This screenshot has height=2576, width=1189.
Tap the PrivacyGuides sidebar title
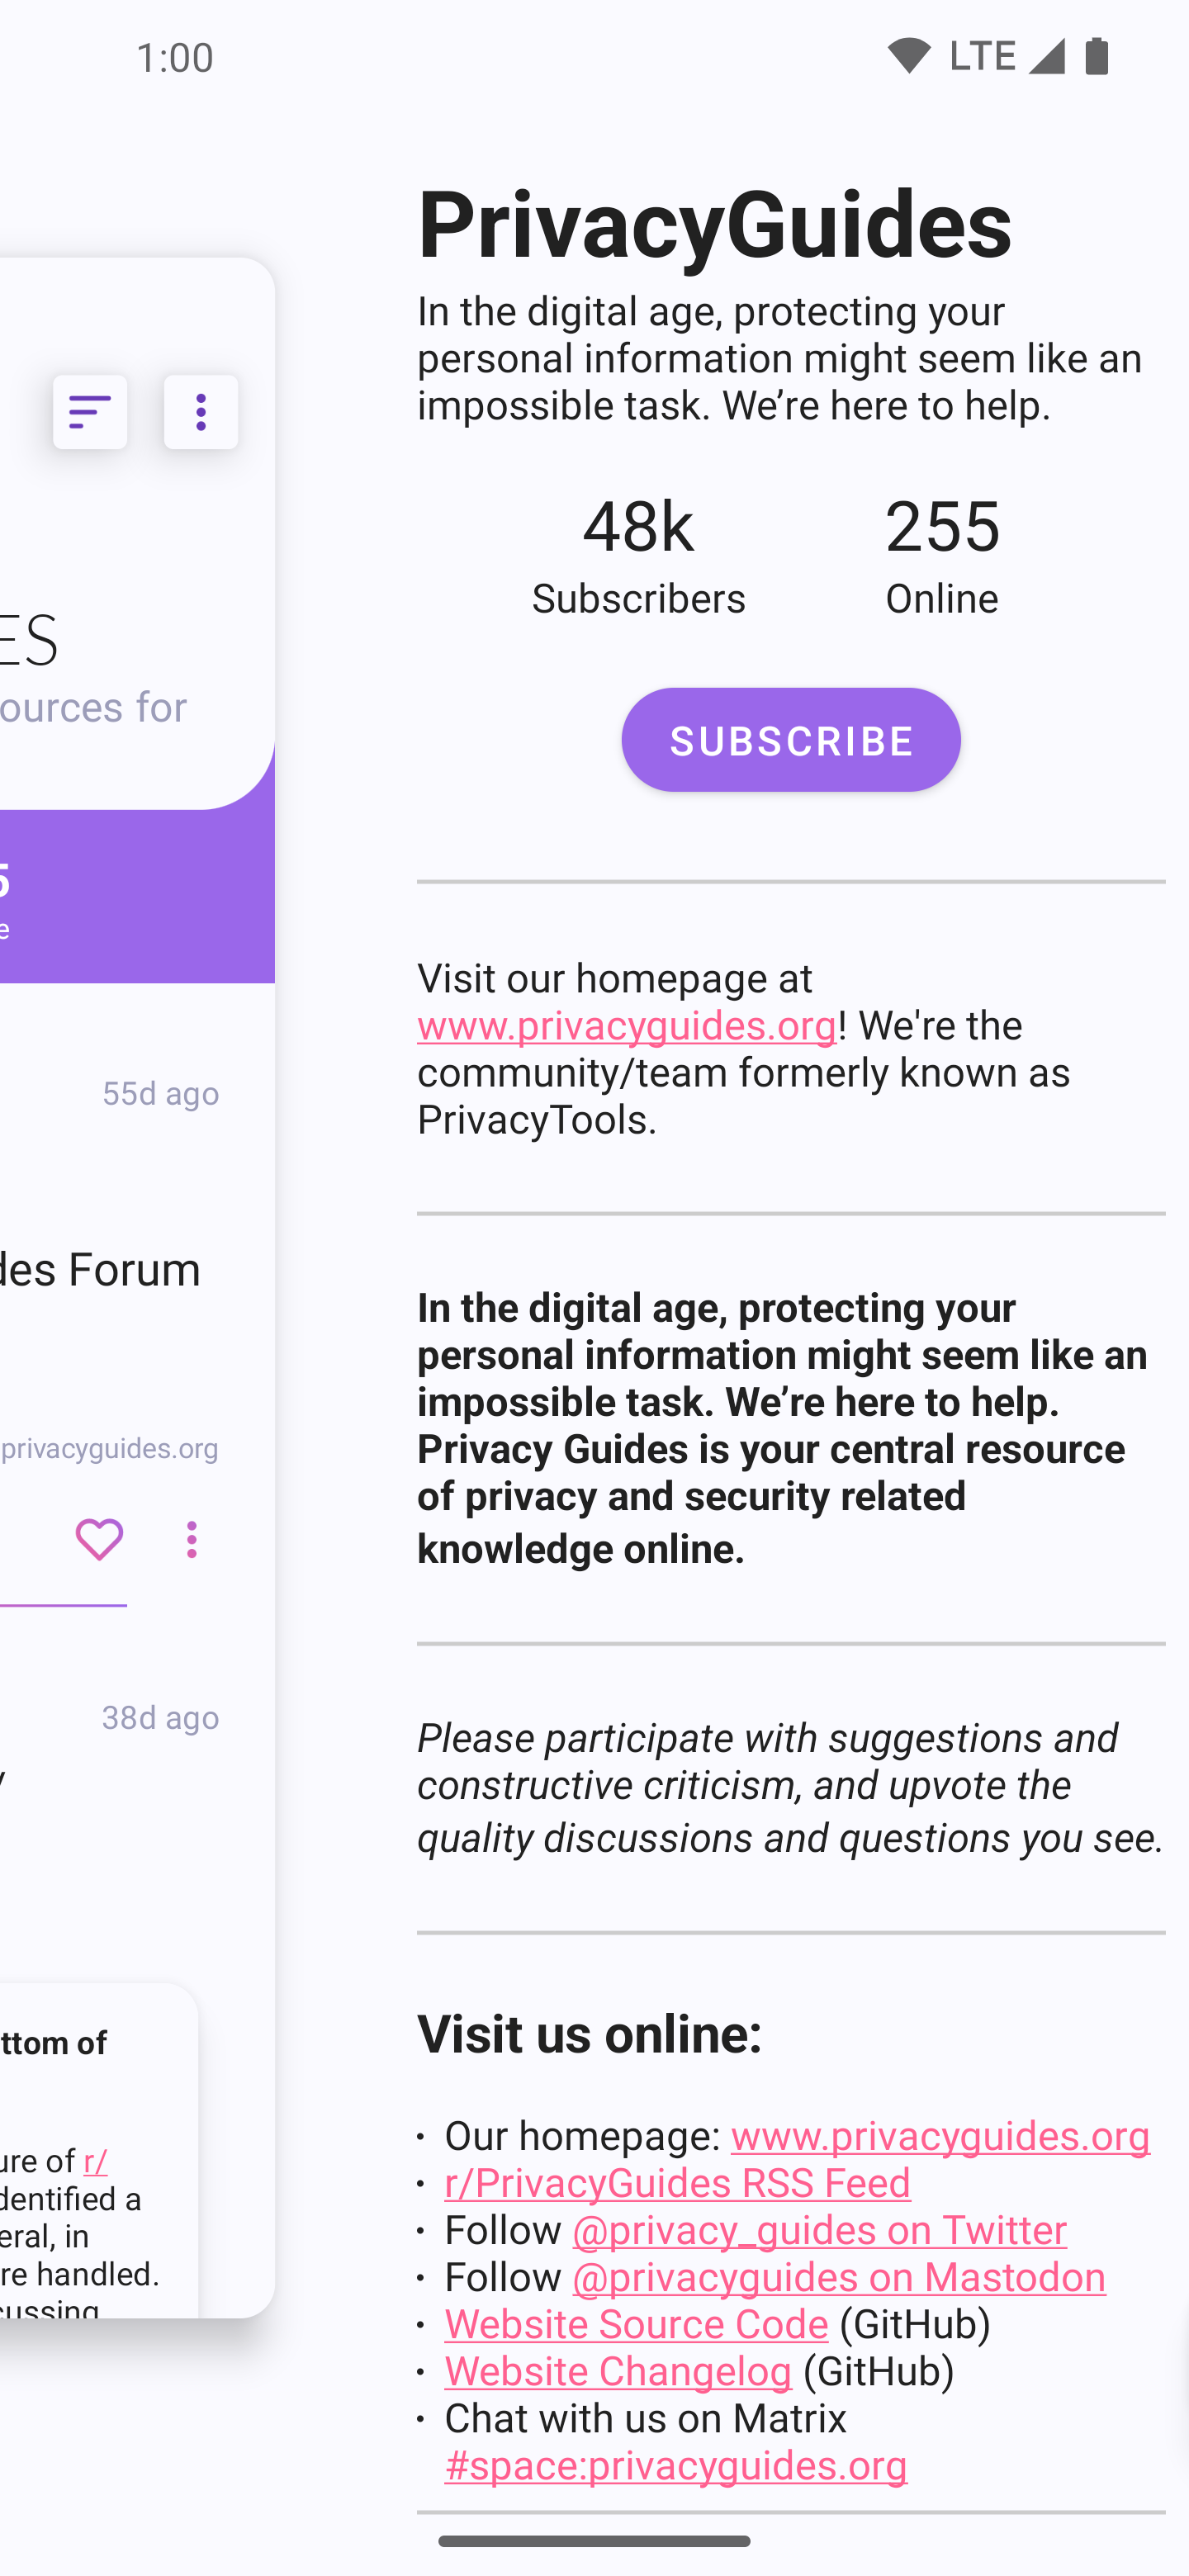714,223
